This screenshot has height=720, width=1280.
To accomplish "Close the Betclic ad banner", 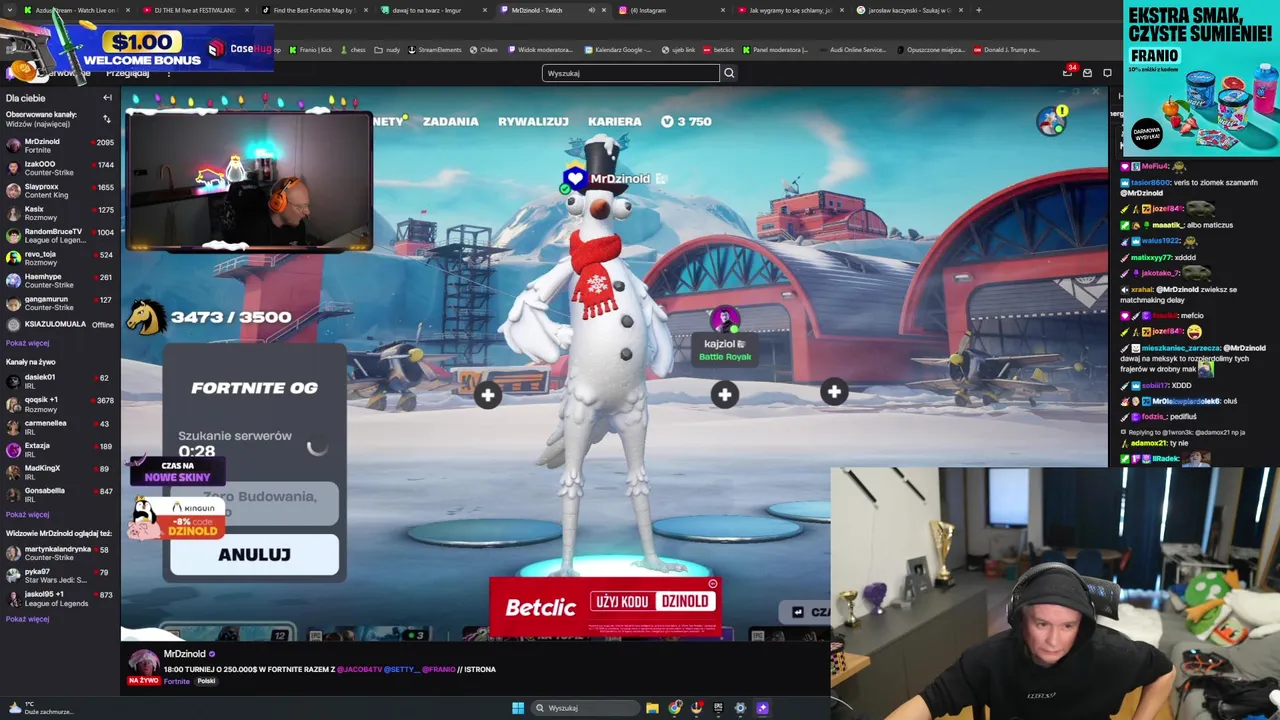I will pos(712,584).
